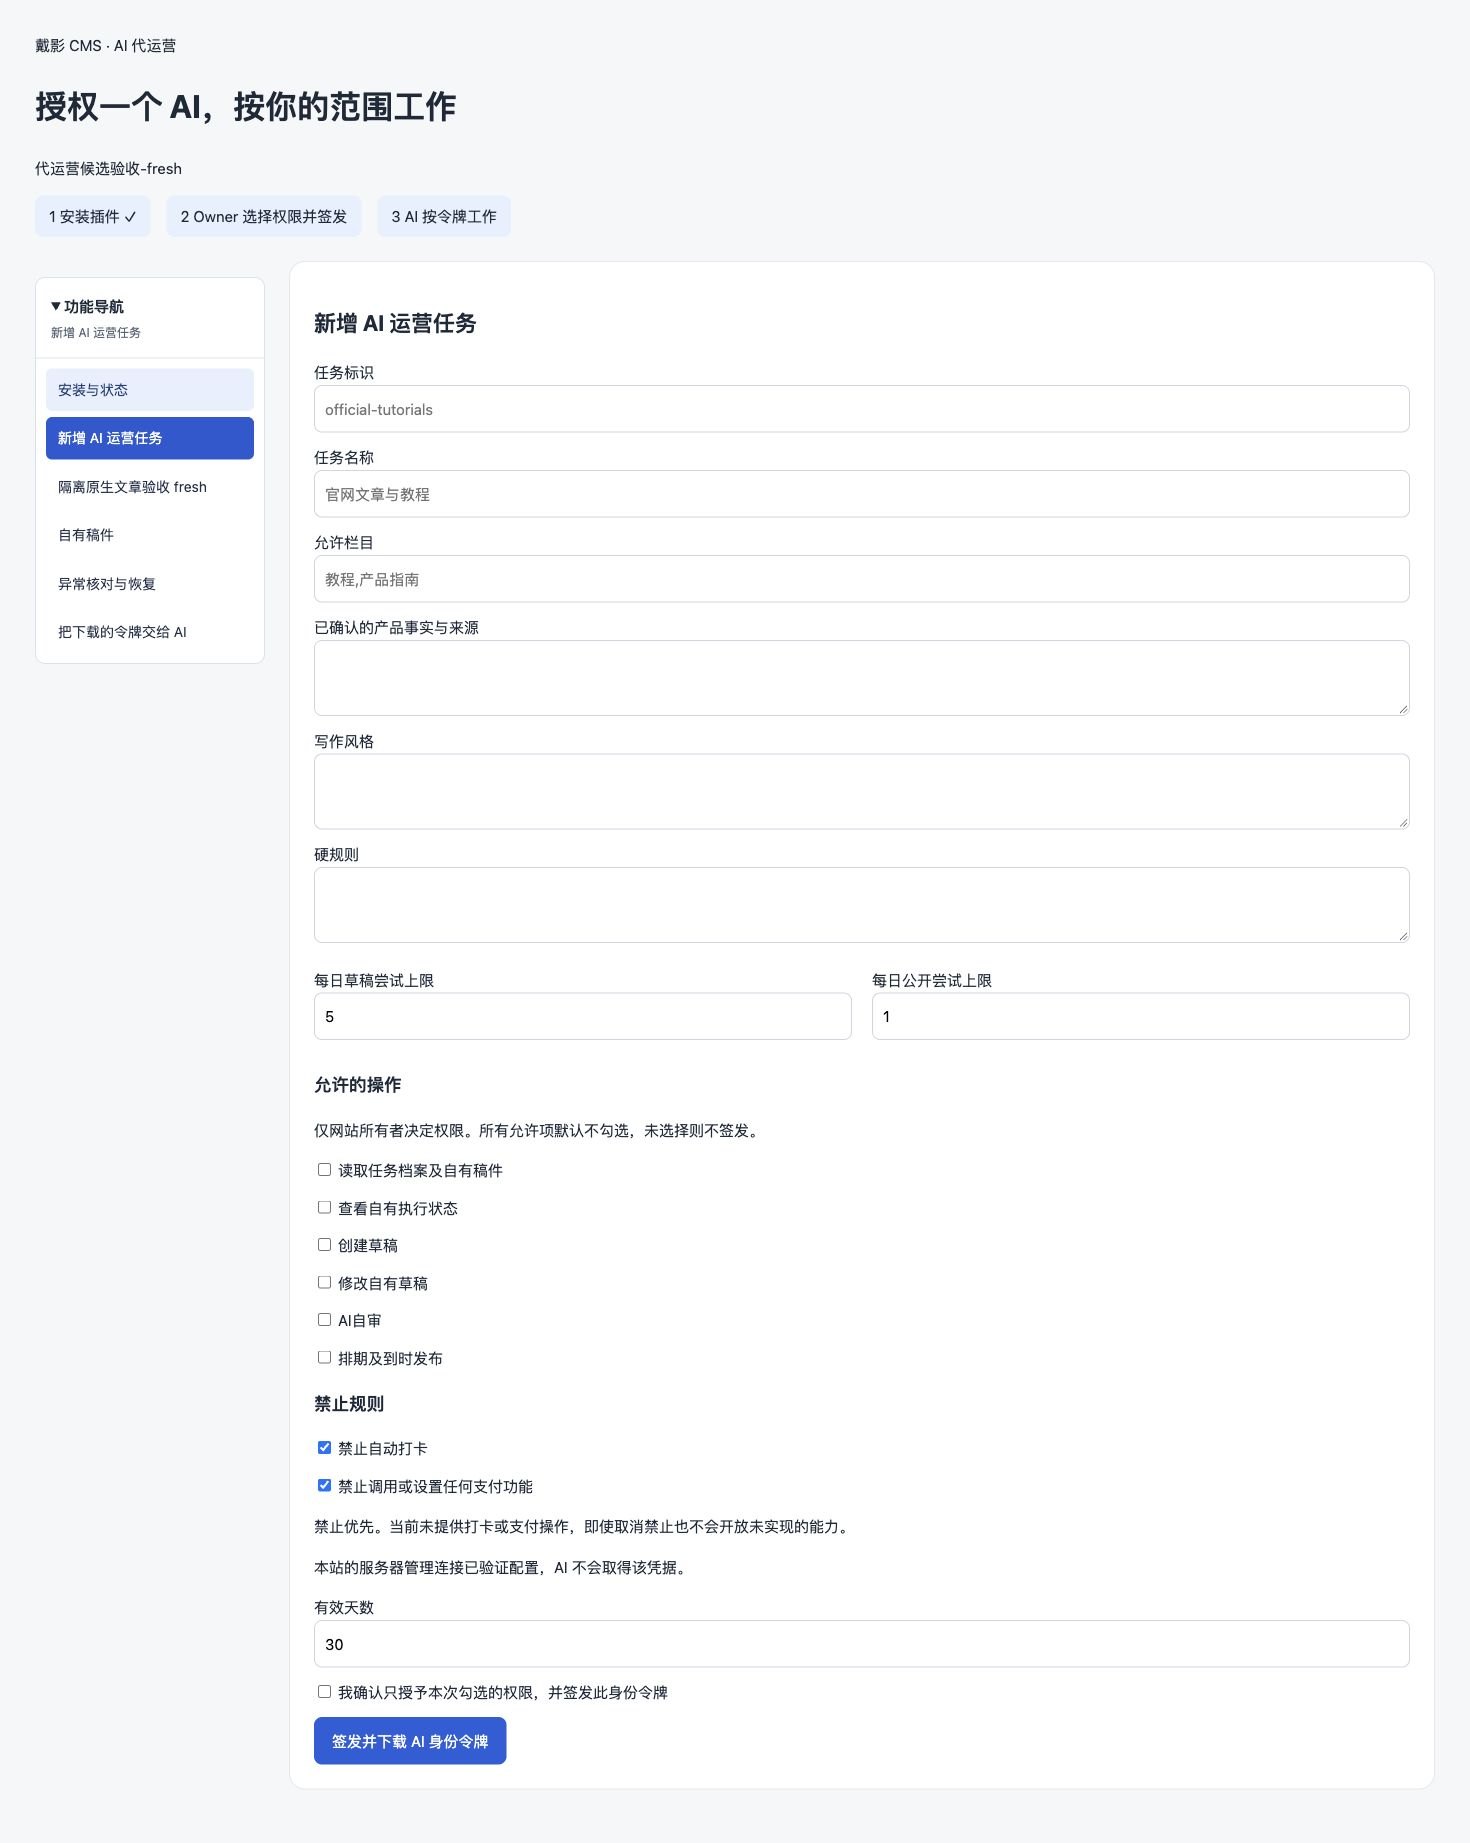Open the 自有稿件 section

150,535
